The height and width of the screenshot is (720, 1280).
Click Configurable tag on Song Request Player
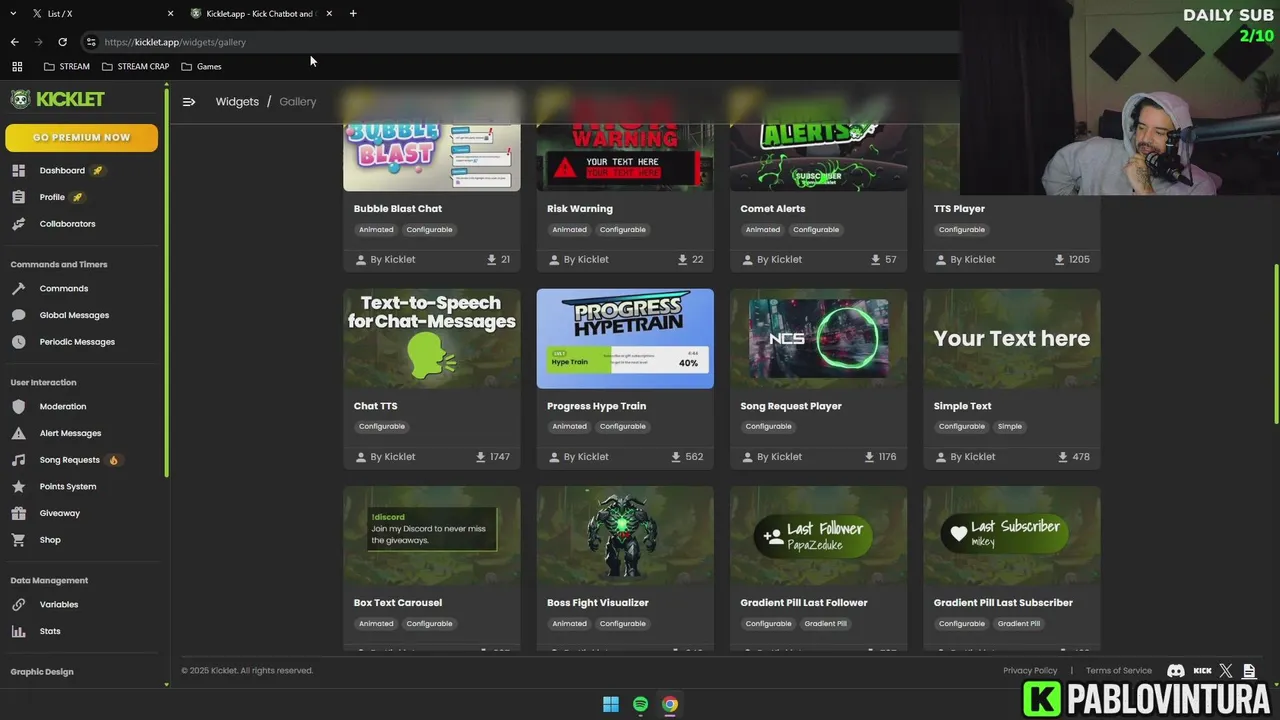pos(768,427)
